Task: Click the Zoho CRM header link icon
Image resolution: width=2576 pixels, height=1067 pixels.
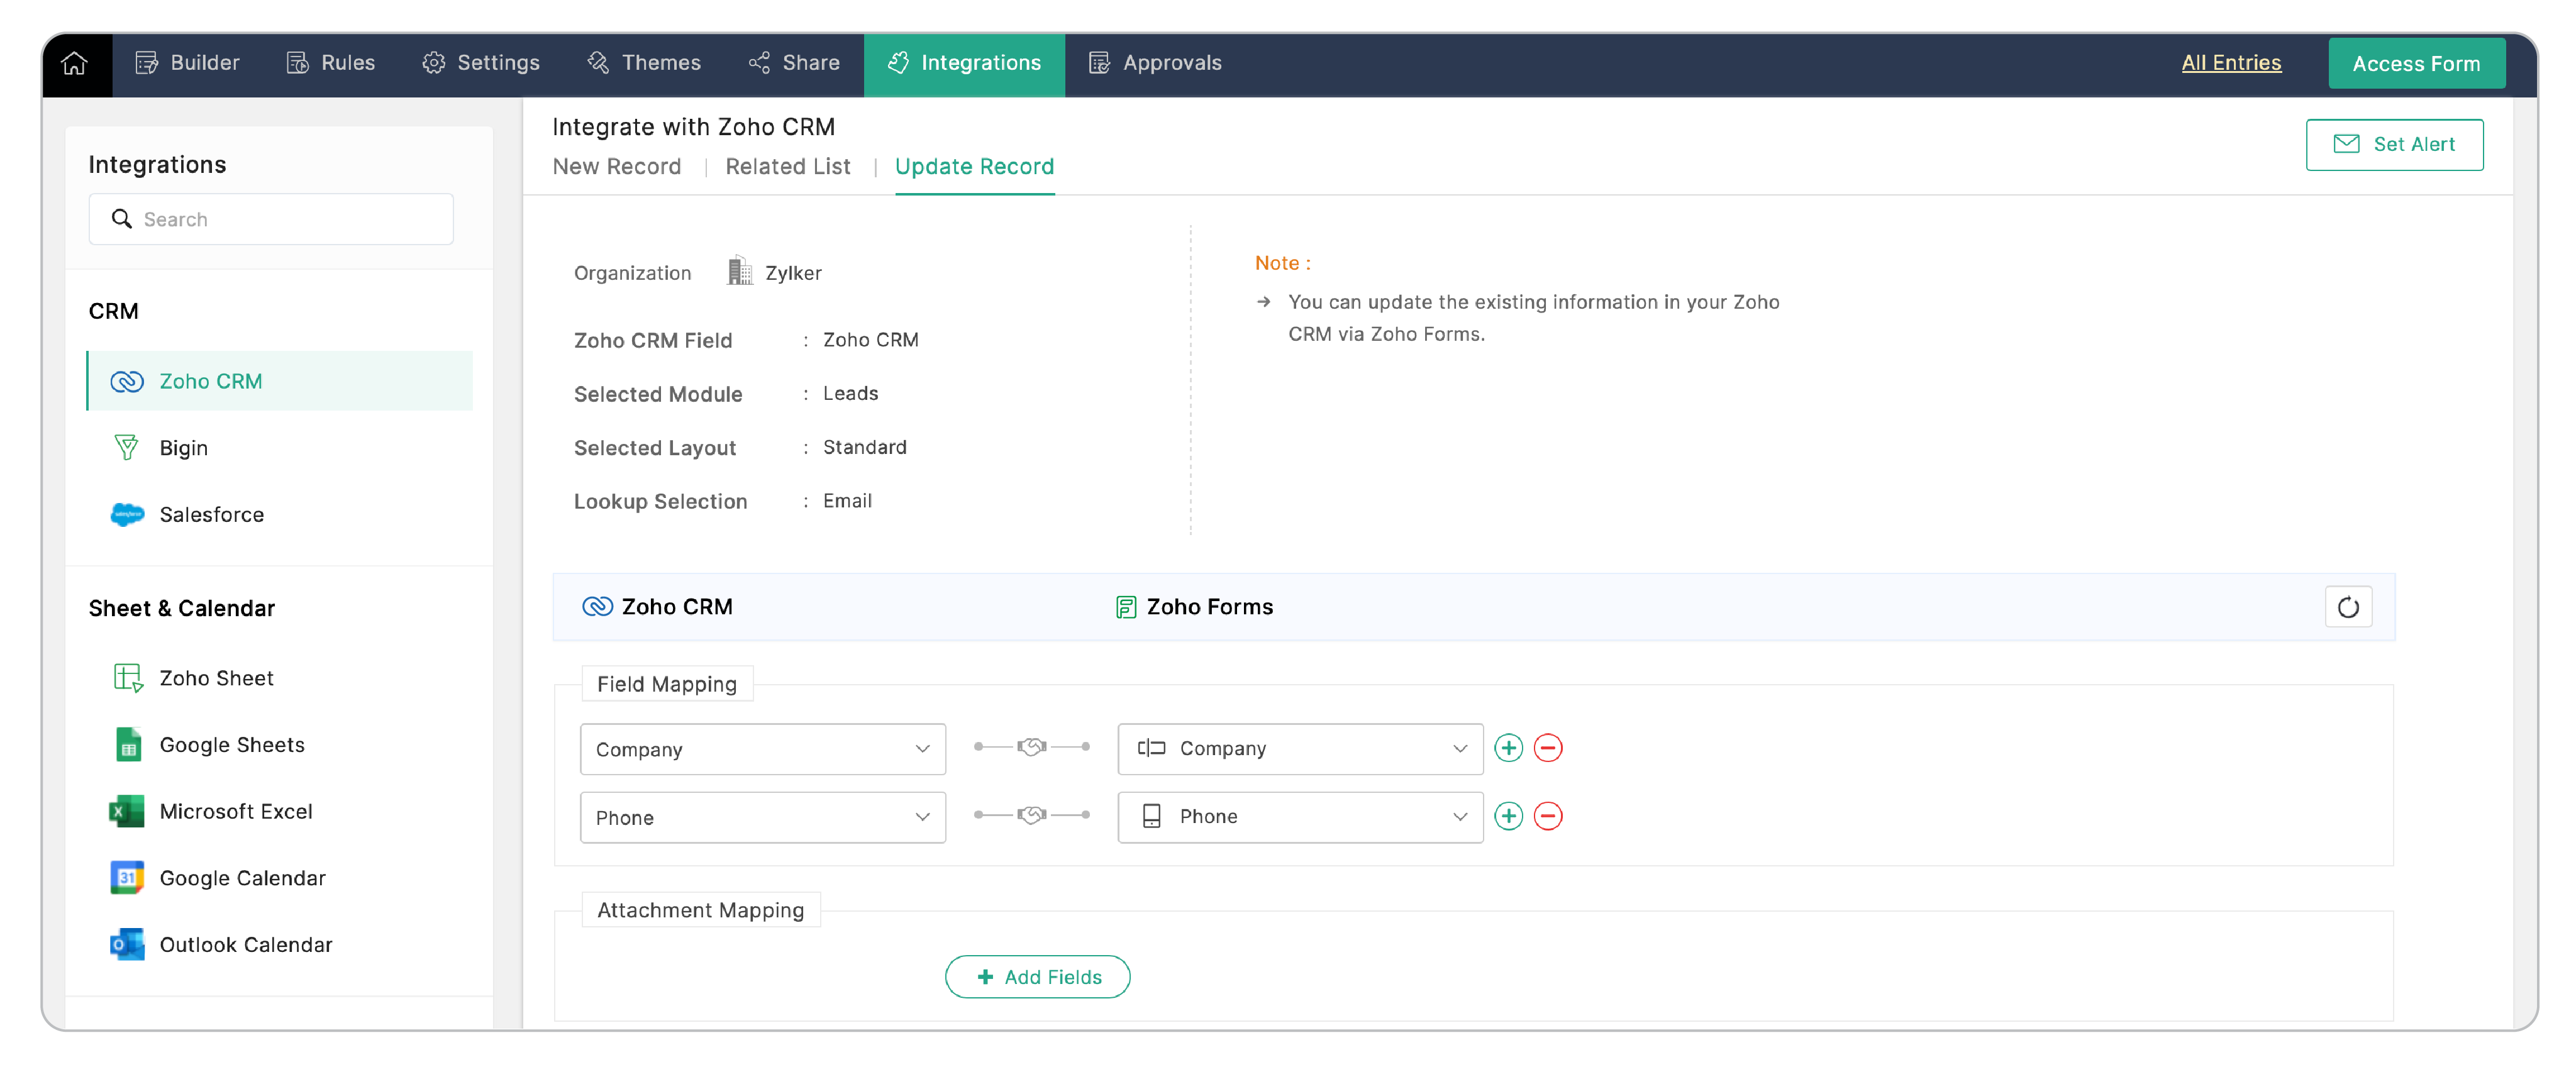Action: (597, 607)
